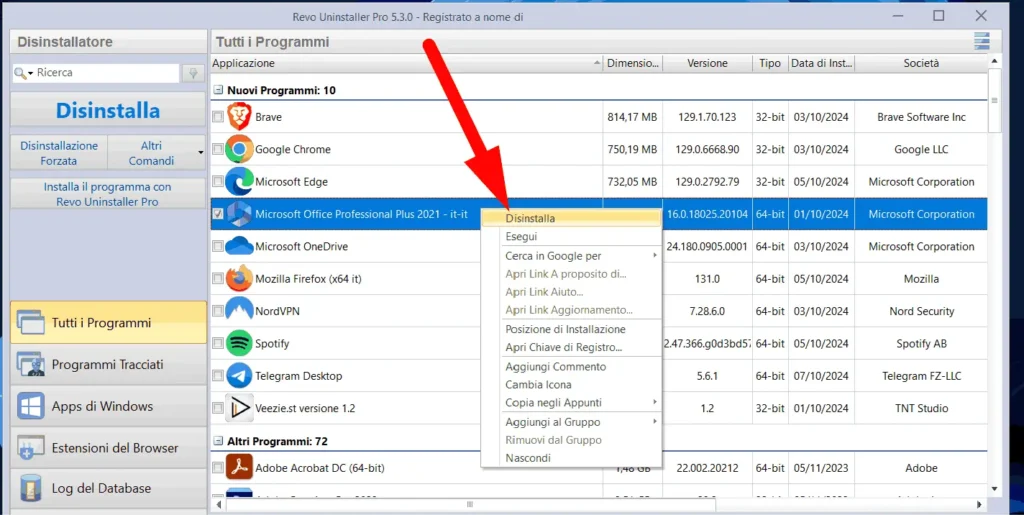This screenshot has width=1024, height=515.
Task: Tick the Mozilla Firefox checkbox
Action: [217, 279]
